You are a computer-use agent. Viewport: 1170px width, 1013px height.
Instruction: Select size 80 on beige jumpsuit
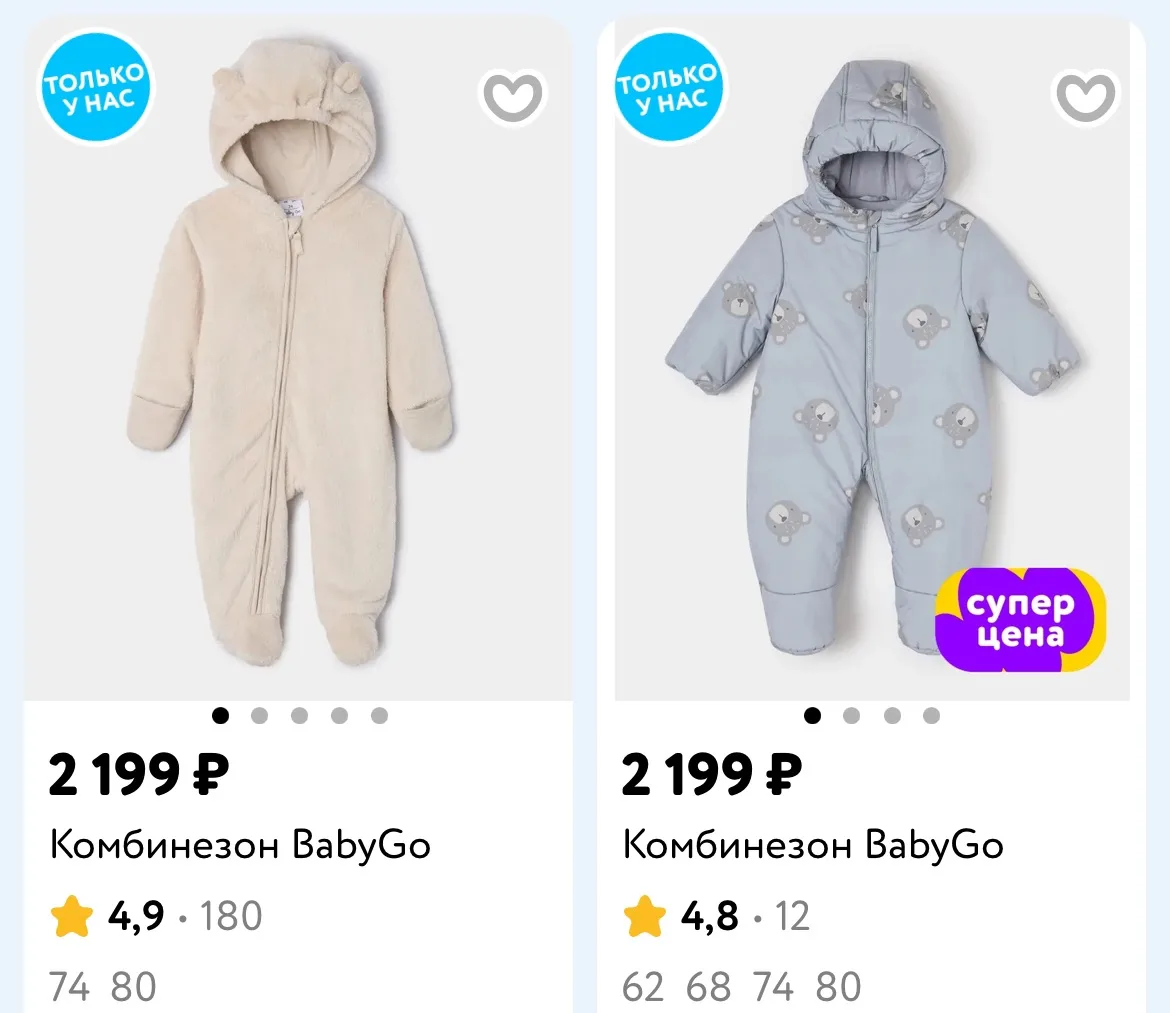coord(134,987)
